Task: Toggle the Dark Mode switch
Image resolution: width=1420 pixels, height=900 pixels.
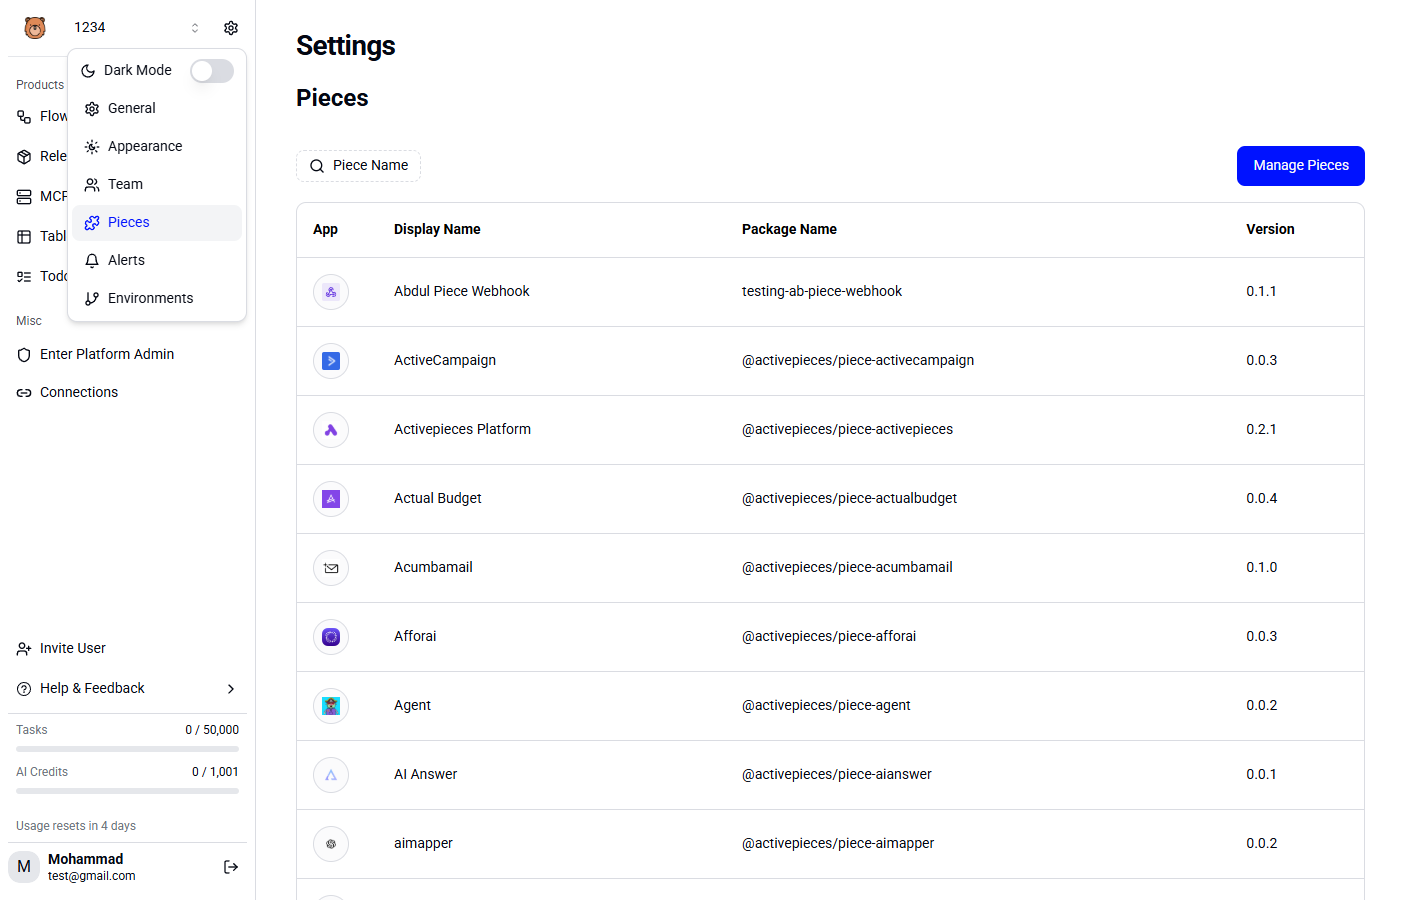Action: [x=212, y=71]
